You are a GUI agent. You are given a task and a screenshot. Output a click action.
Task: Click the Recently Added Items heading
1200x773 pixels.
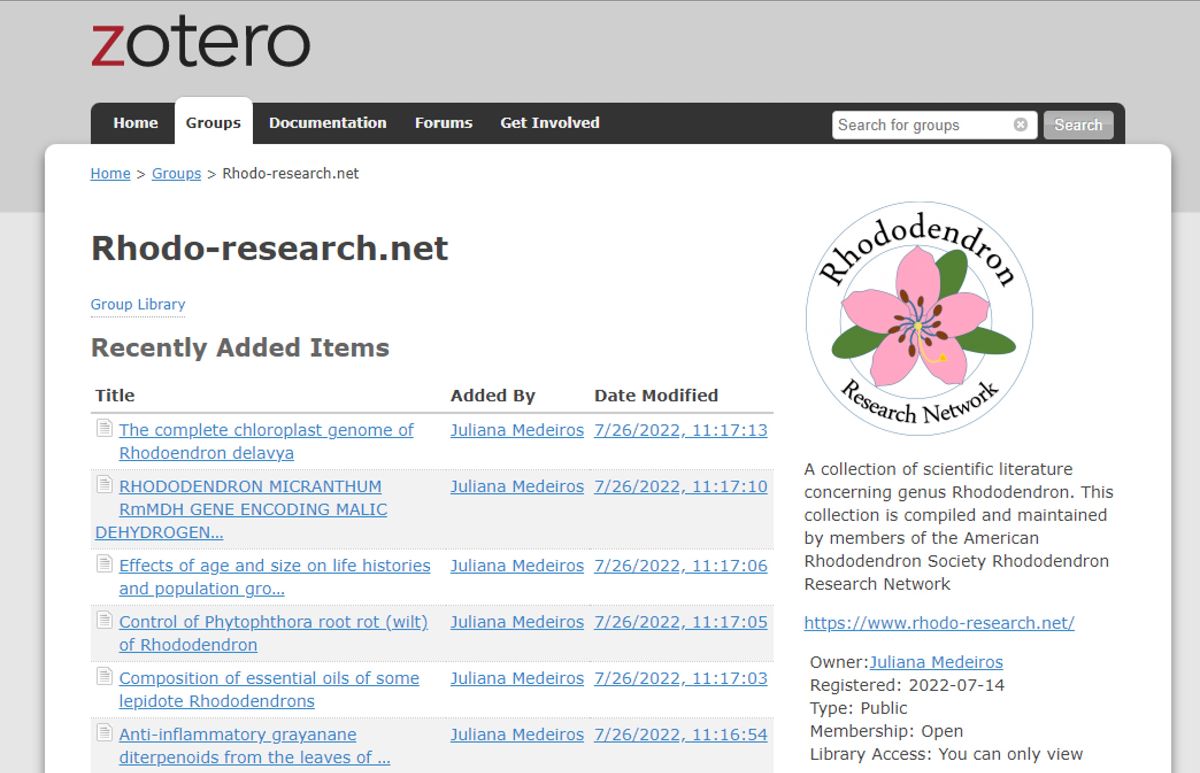(240, 347)
